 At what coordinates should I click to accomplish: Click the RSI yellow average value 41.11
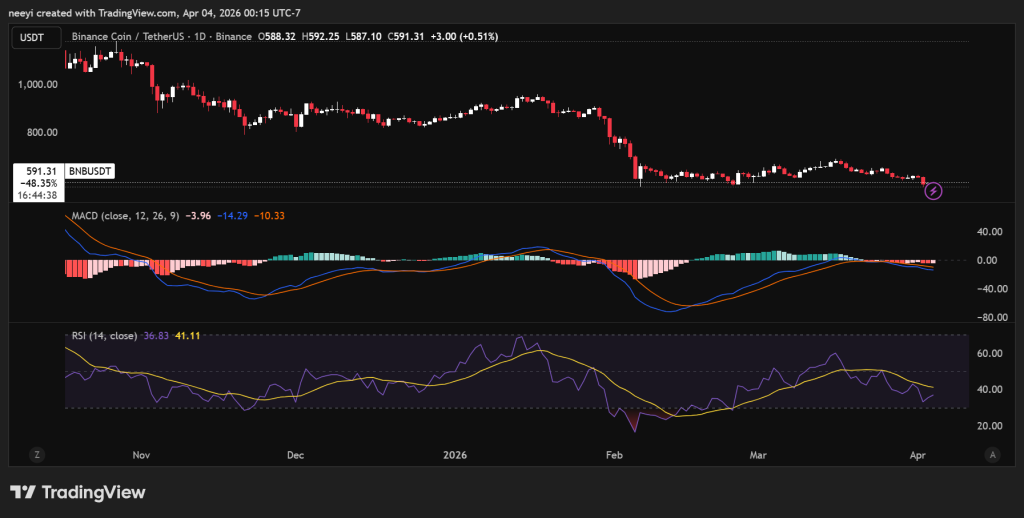pos(188,336)
